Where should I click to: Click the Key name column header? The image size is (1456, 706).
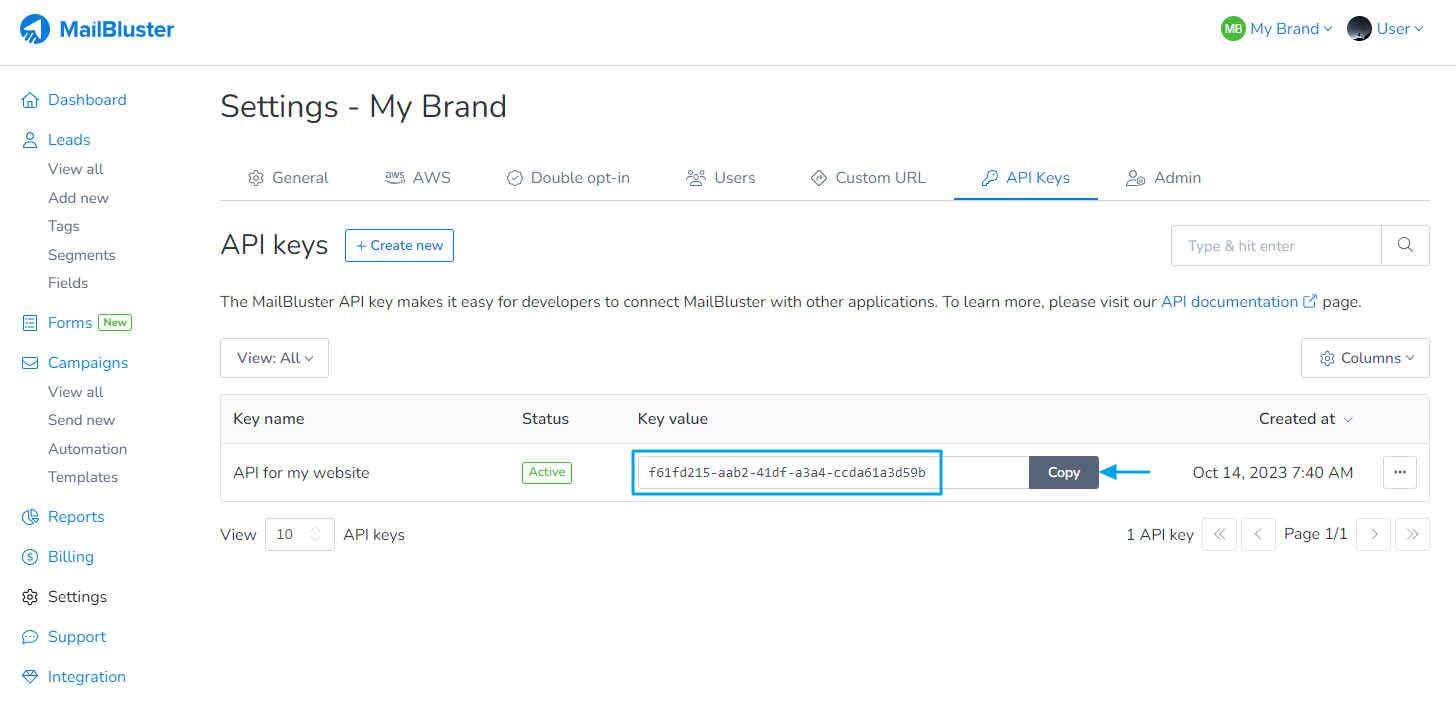[x=269, y=419]
